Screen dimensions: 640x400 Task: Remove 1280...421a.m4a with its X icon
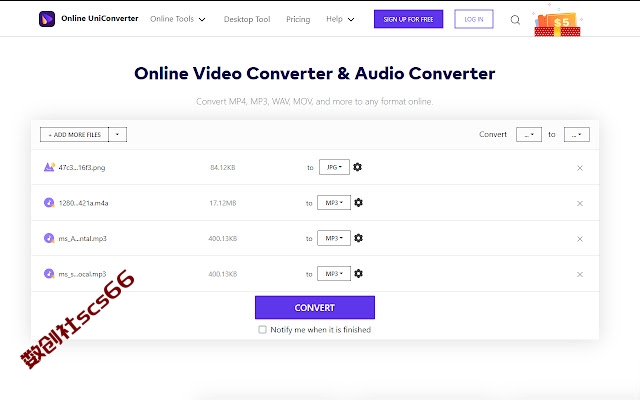[580, 203]
